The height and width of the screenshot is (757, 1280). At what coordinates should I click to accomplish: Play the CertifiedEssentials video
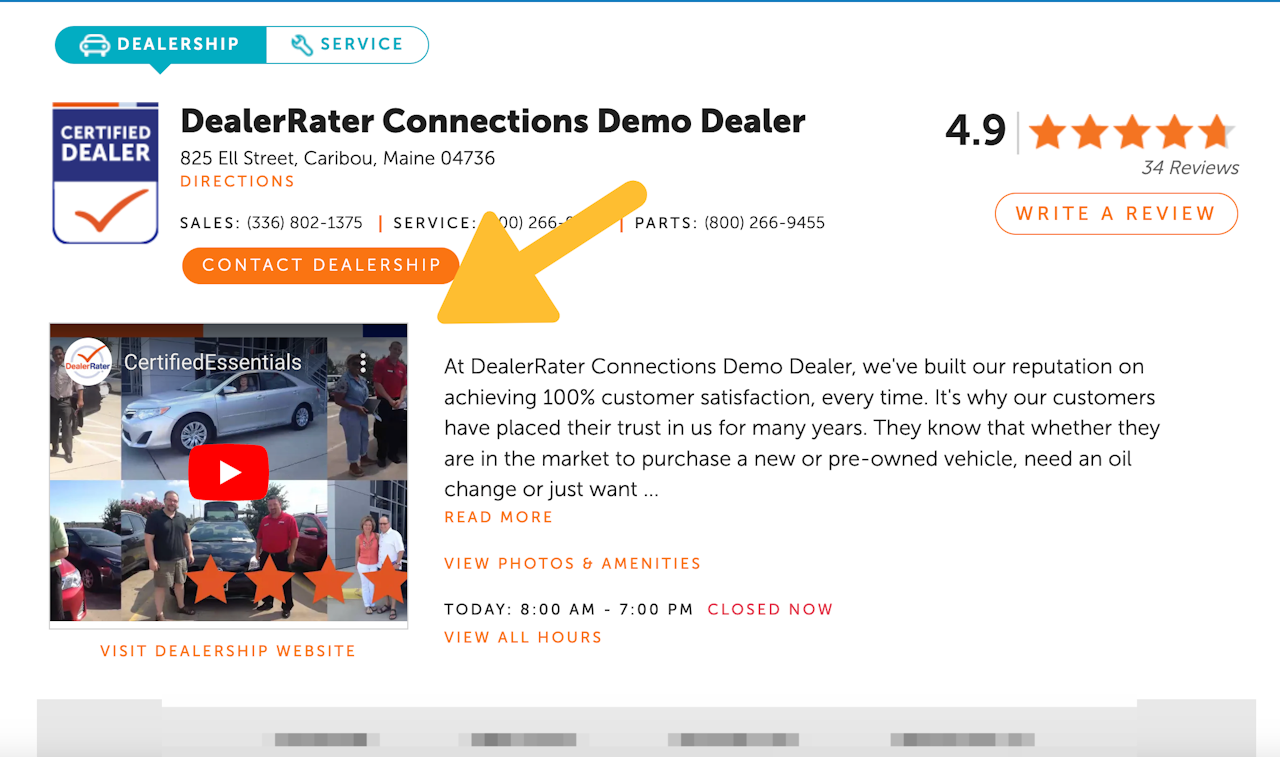point(229,472)
